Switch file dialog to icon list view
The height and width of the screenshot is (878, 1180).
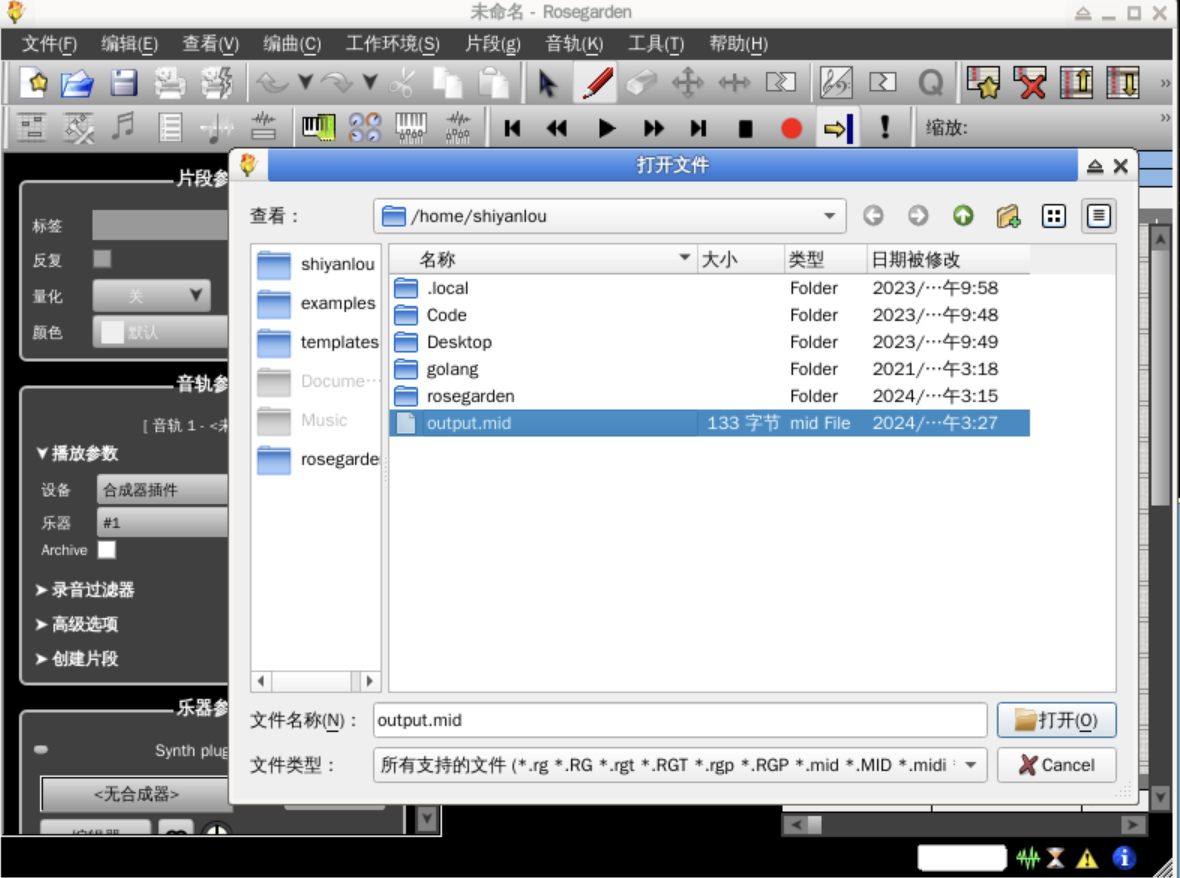pos(1054,217)
